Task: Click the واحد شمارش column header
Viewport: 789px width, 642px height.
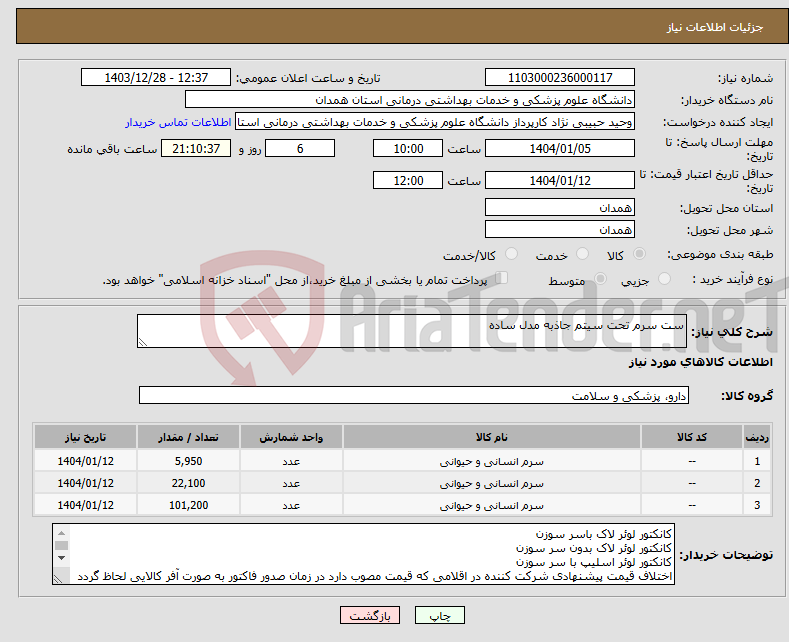Action: coord(291,437)
